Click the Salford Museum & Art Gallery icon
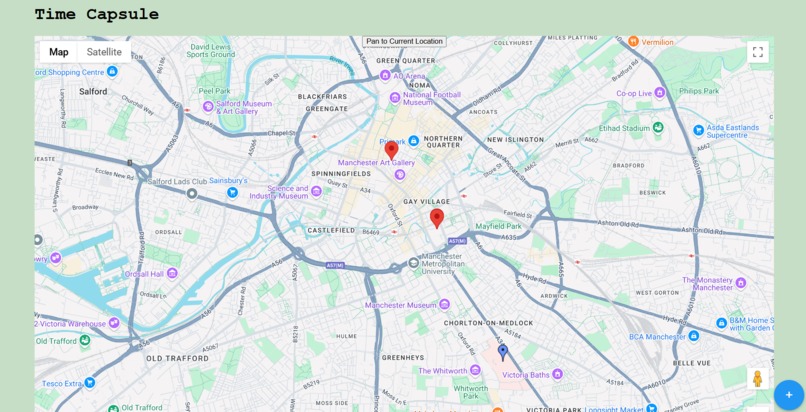Image resolution: width=806 pixels, height=412 pixels. pos(208,106)
